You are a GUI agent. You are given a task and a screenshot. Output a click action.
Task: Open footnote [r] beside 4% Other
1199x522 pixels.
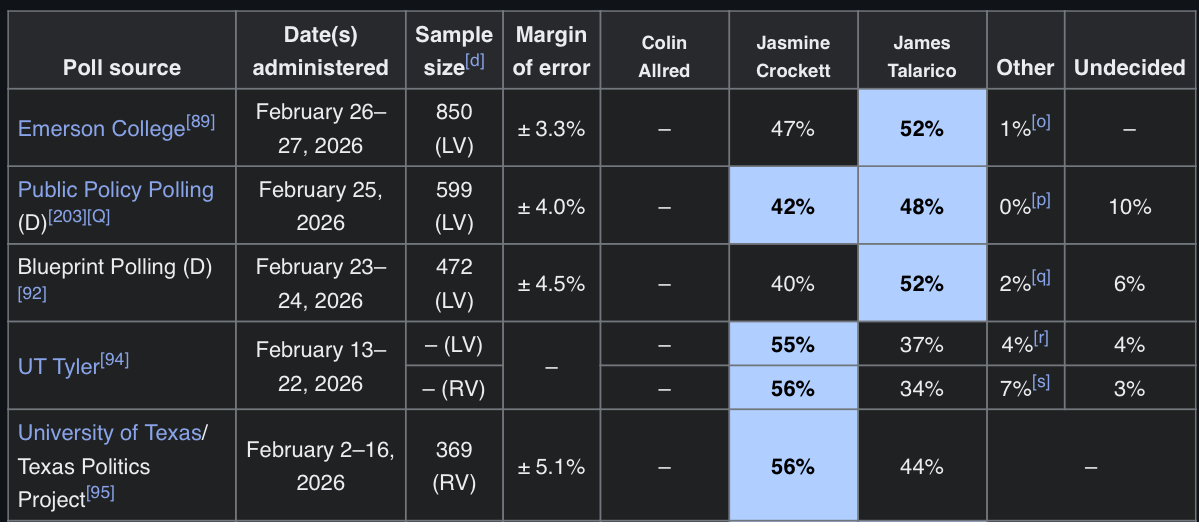coord(1040,339)
